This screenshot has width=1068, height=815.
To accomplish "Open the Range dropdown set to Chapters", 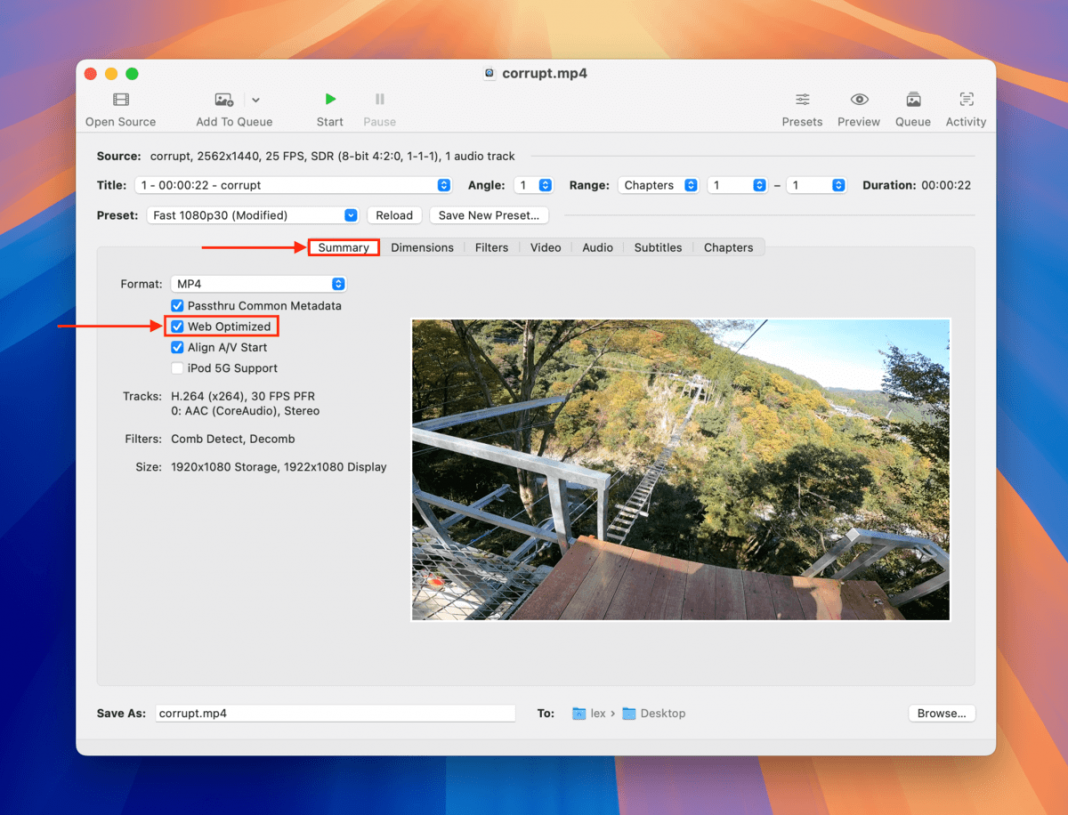I will tap(658, 184).
